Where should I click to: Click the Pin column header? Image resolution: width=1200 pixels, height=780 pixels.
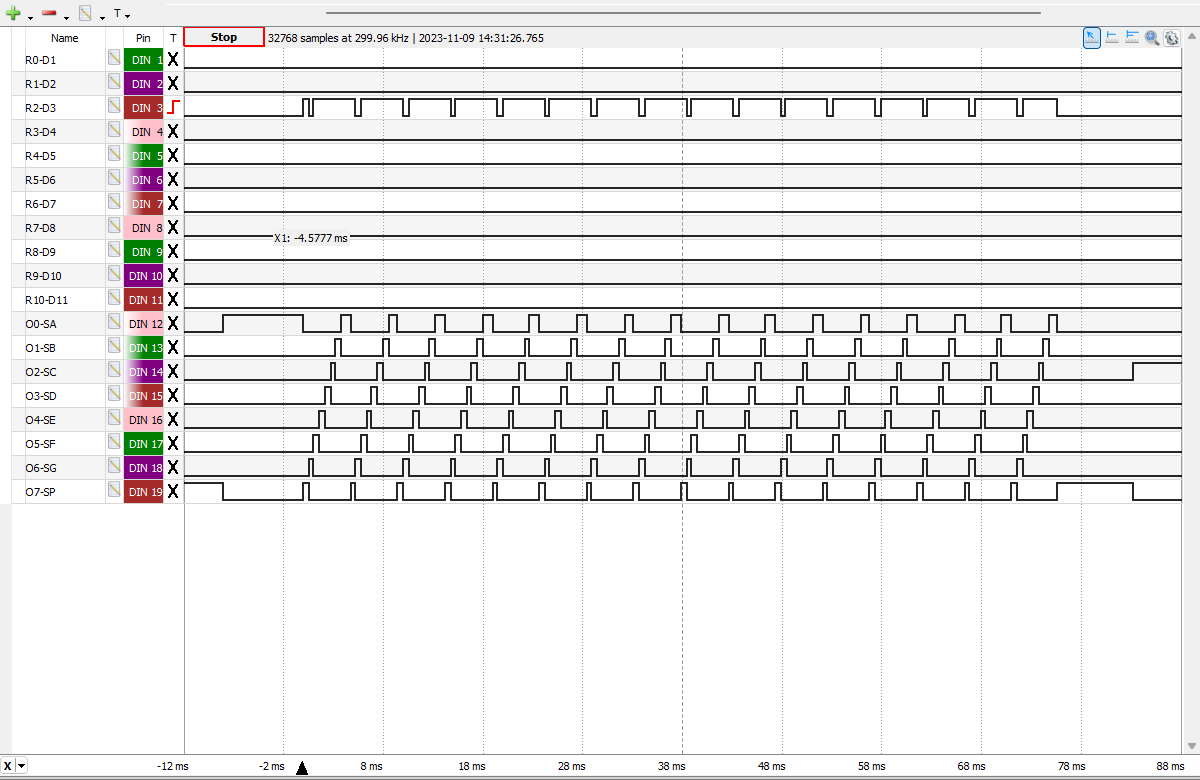point(143,38)
